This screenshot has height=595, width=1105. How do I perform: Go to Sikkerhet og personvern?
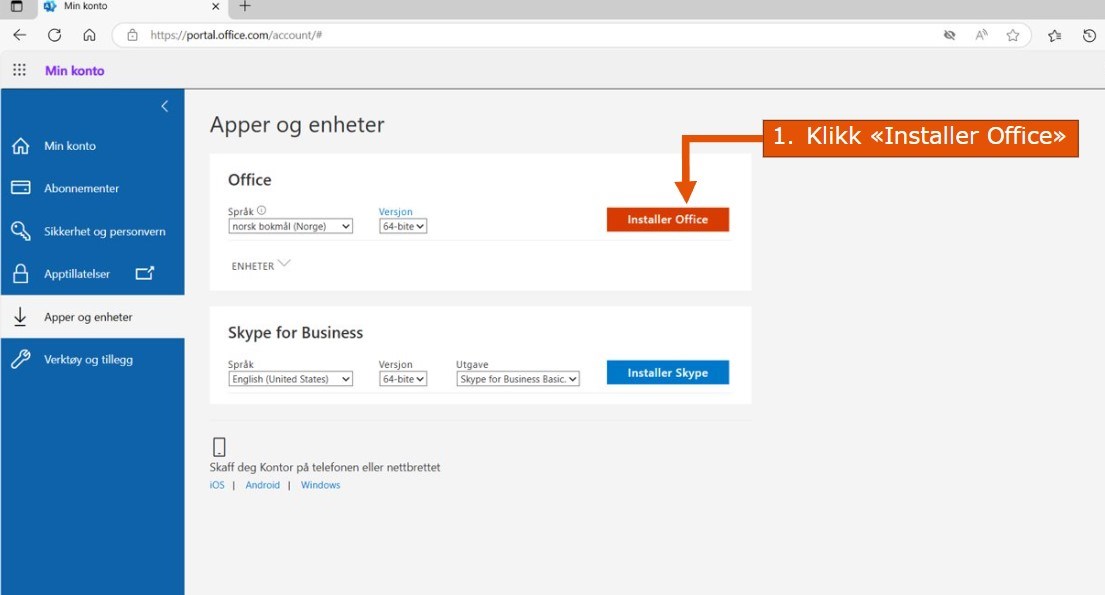coord(92,231)
